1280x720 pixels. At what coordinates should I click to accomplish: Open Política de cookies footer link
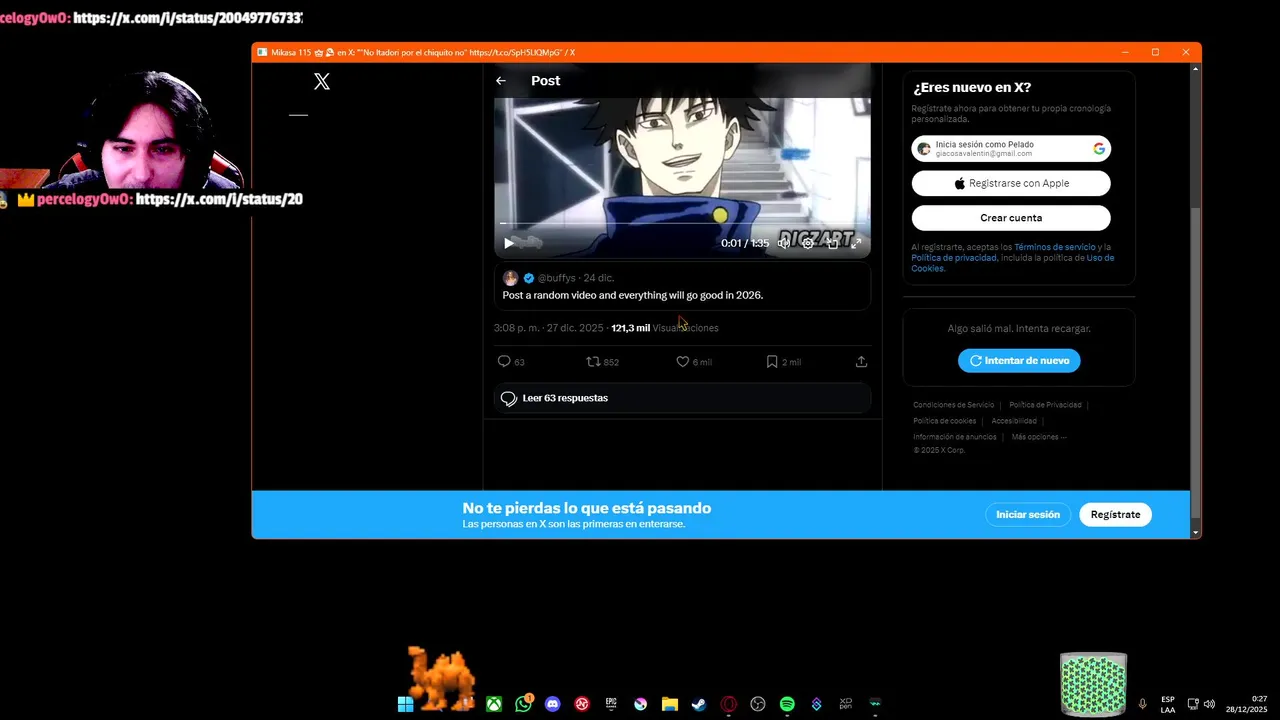click(x=945, y=421)
